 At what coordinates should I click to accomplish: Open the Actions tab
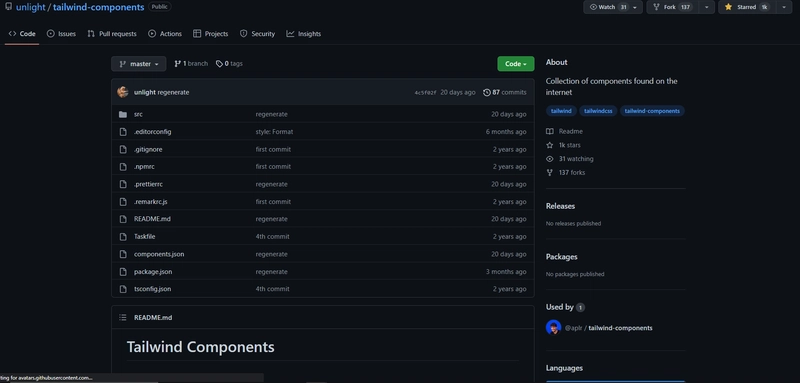[x=165, y=34]
